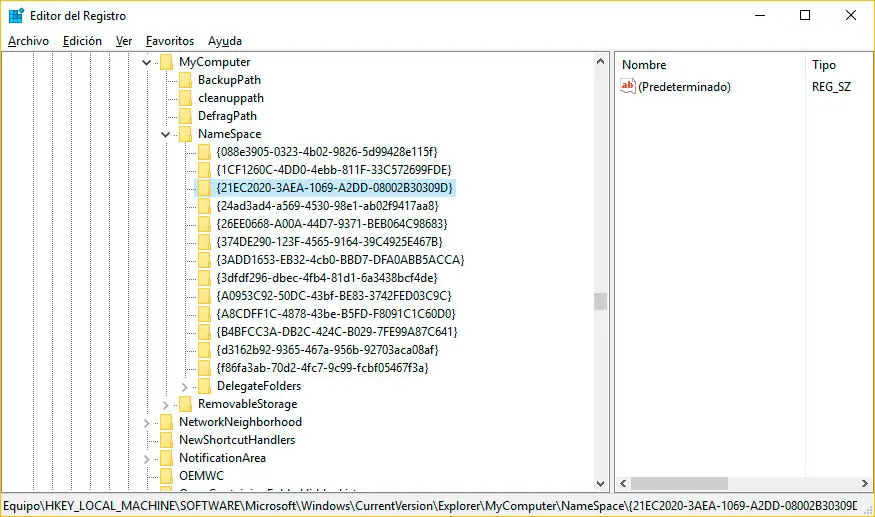Click the OEMWC folder icon
Image resolution: width=875 pixels, height=517 pixels.
[x=166, y=476]
